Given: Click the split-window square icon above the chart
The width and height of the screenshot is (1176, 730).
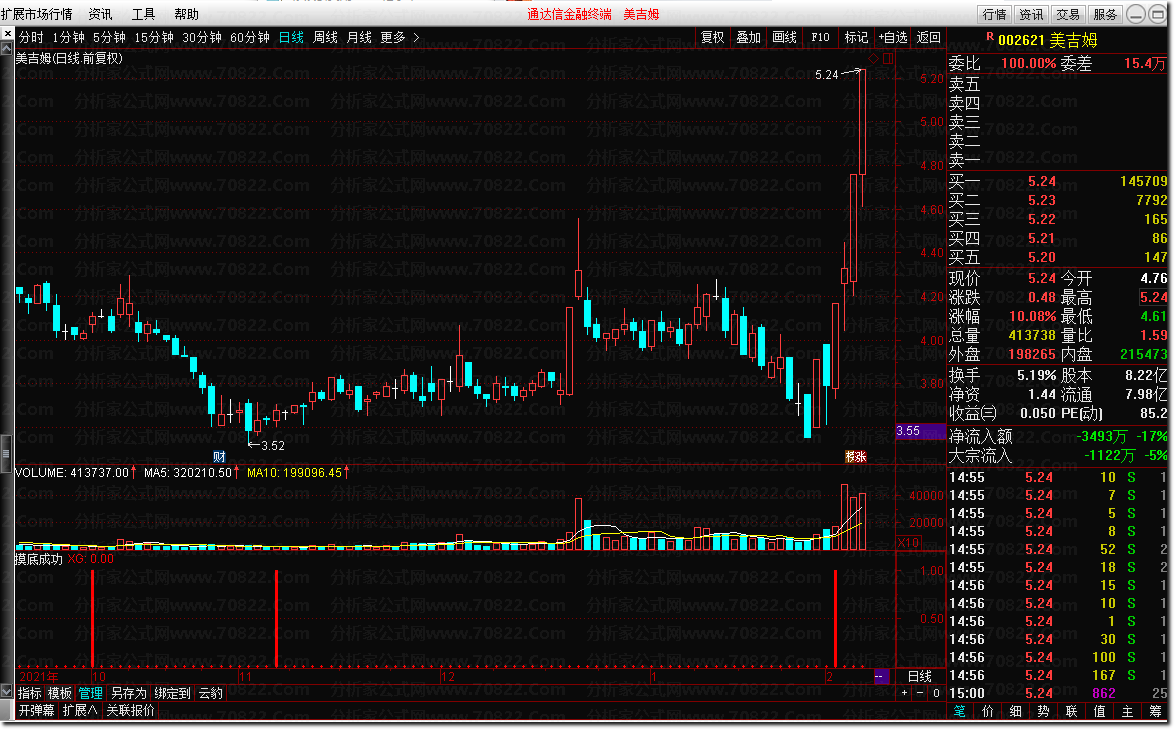Looking at the screenshot, I should 889,58.
